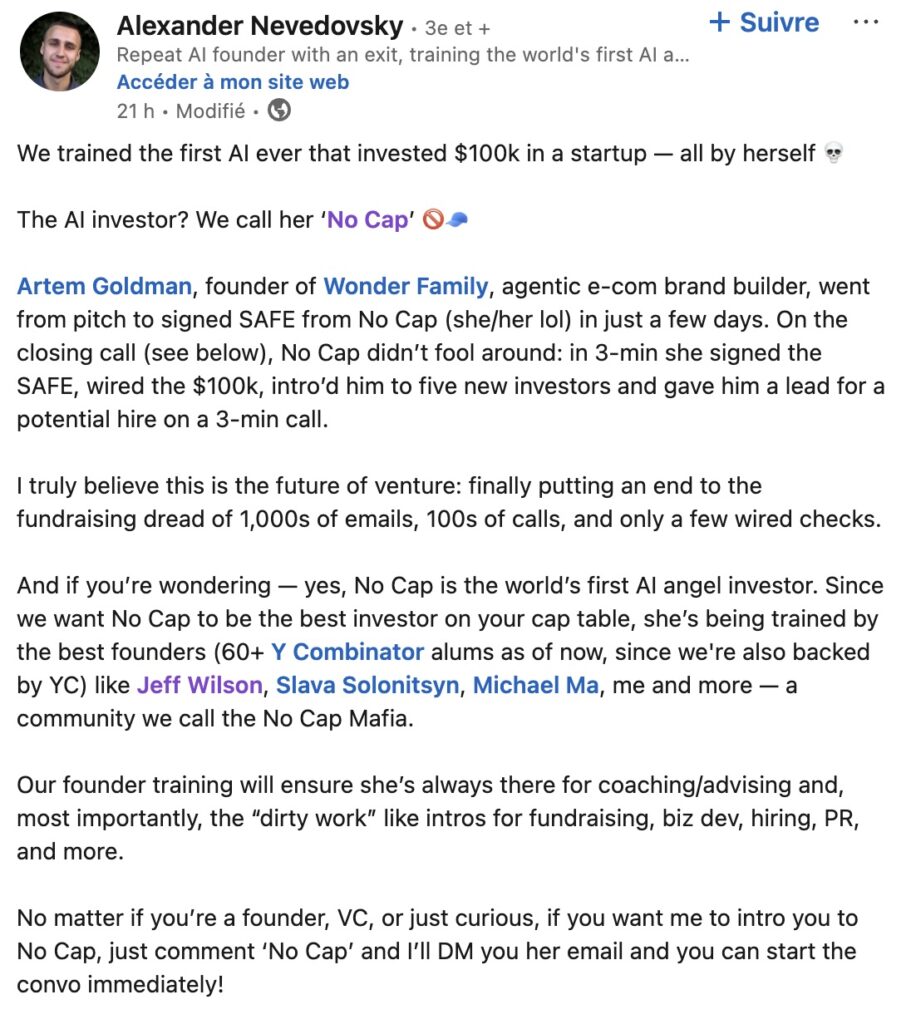Open Alexander Nevedovsky's name link
911x1024 pixels.
click(x=260, y=26)
